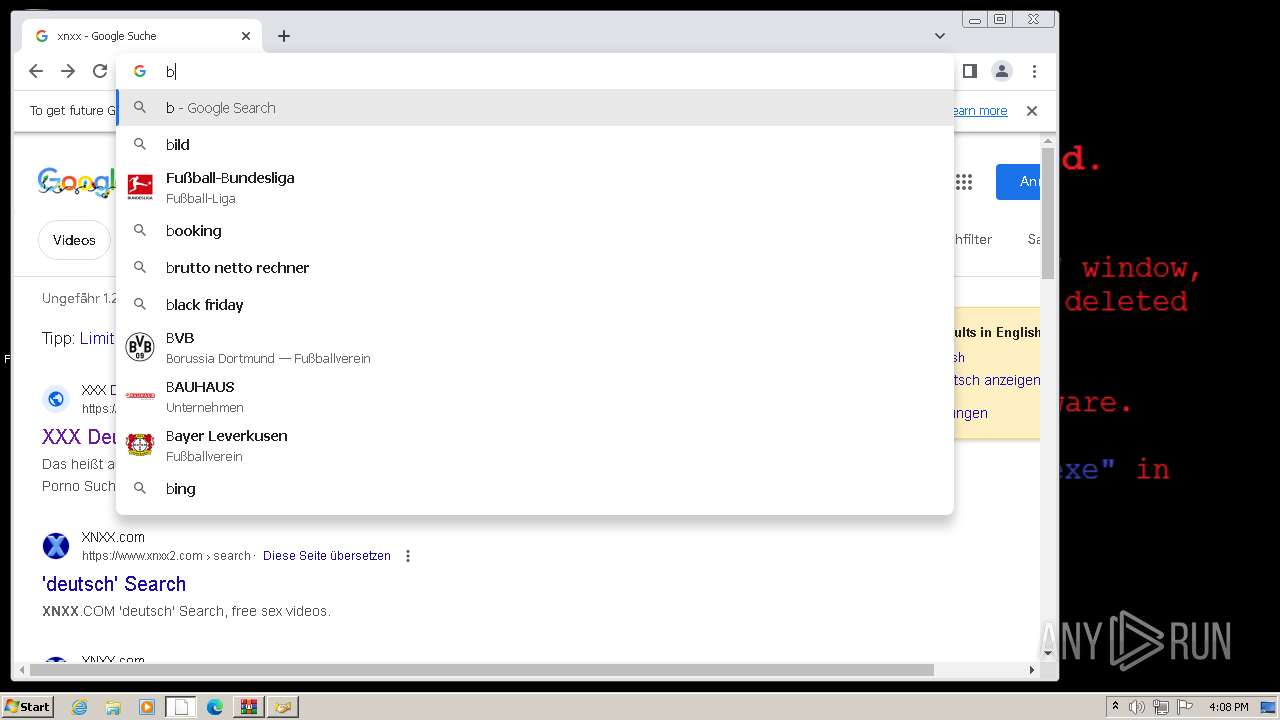Open a new tab with the plus button
The image size is (1280, 720).
click(x=284, y=36)
